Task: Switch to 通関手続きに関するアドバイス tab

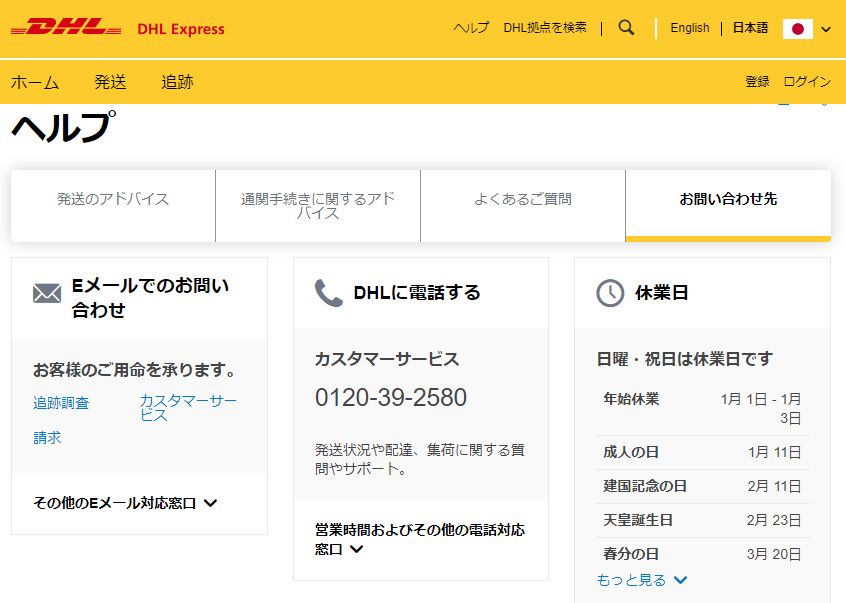Action: pos(318,205)
